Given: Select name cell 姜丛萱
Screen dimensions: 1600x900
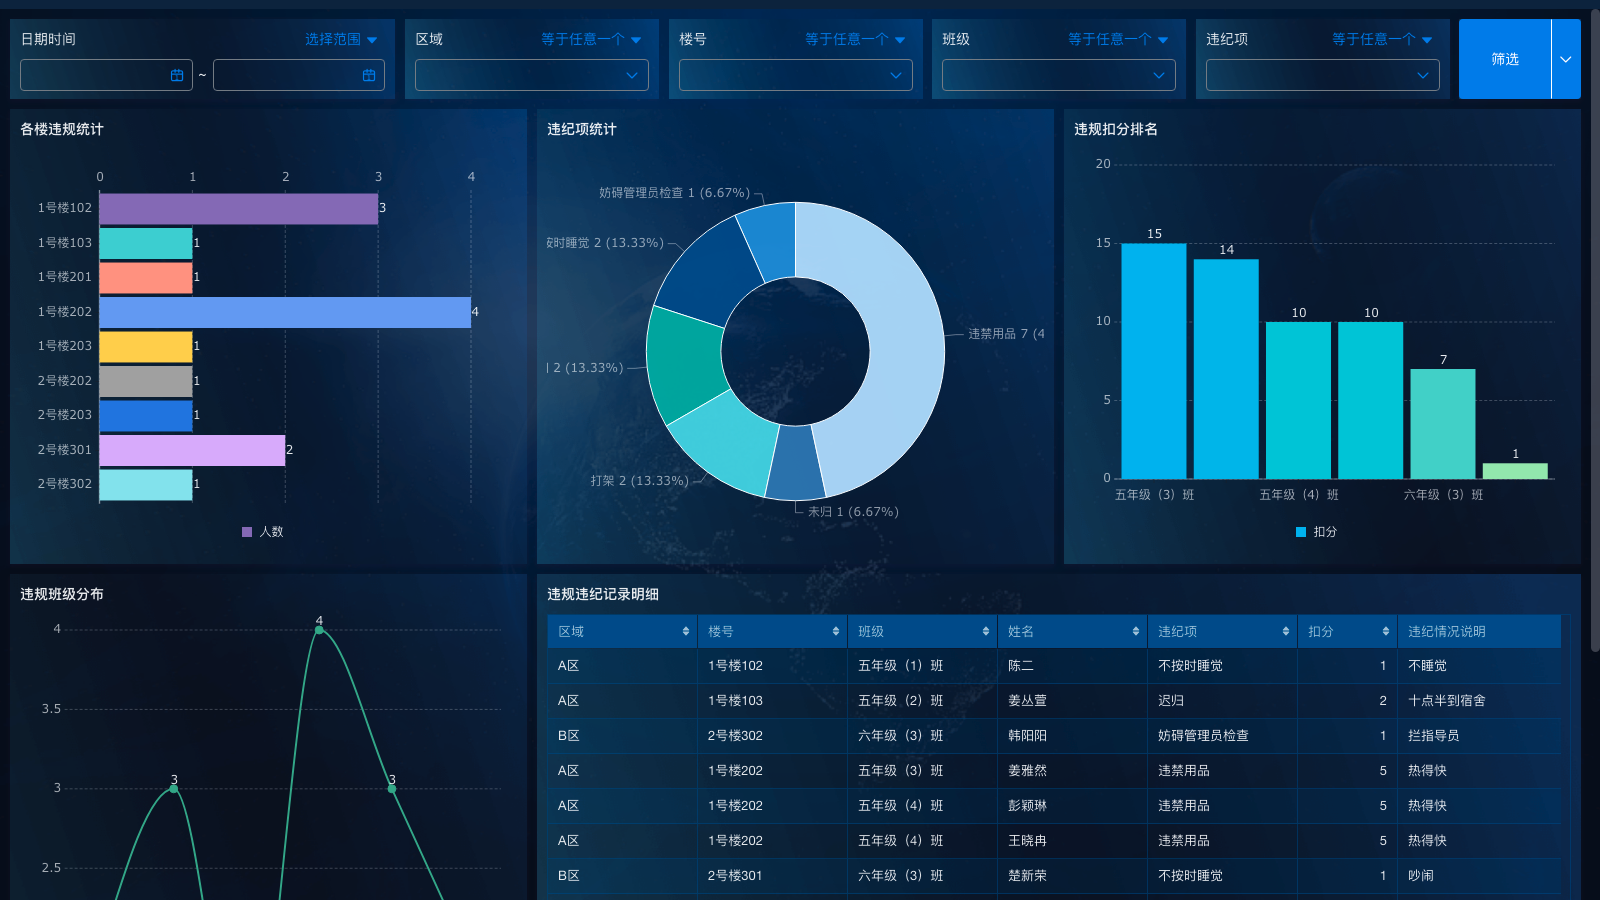Looking at the screenshot, I should [x=1028, y=701].
